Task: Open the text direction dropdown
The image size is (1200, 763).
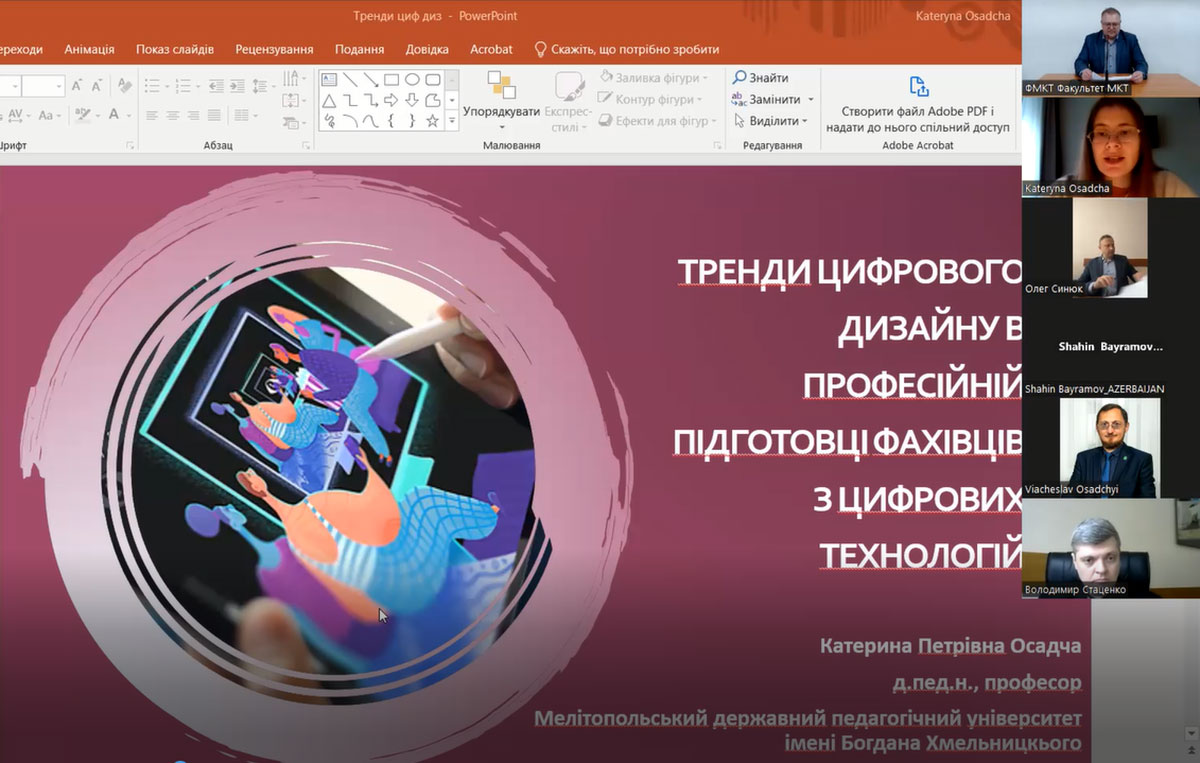Action: coord(293,77)
